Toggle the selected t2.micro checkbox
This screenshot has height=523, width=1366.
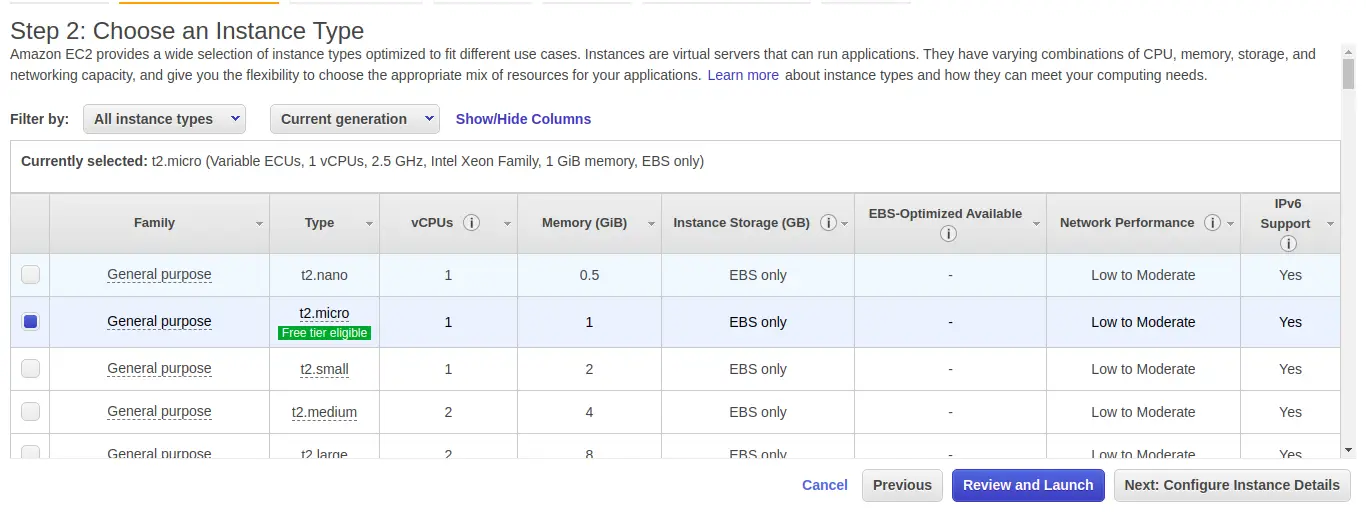(x=31, y=321)
